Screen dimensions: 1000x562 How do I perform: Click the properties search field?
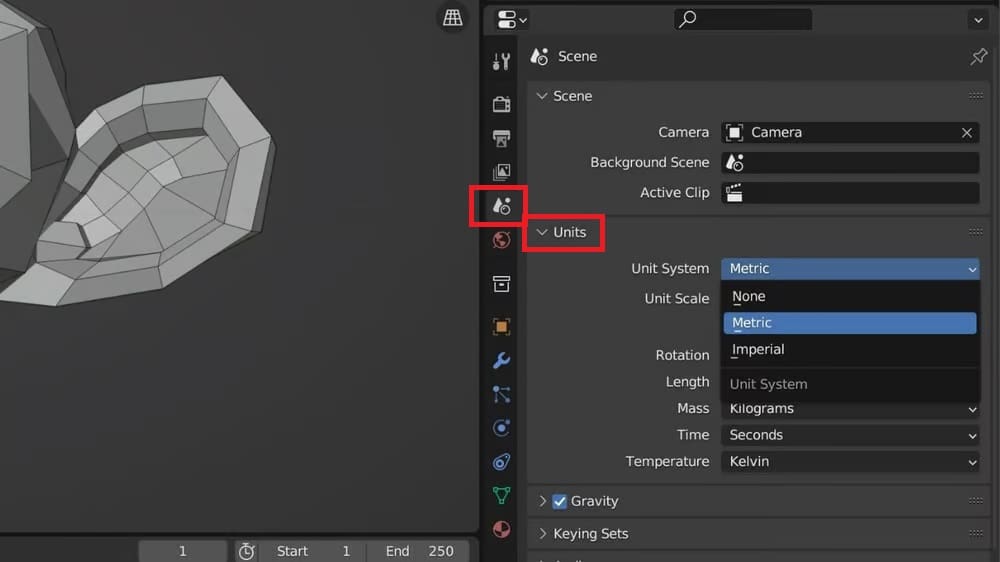[x=743, y=19]
